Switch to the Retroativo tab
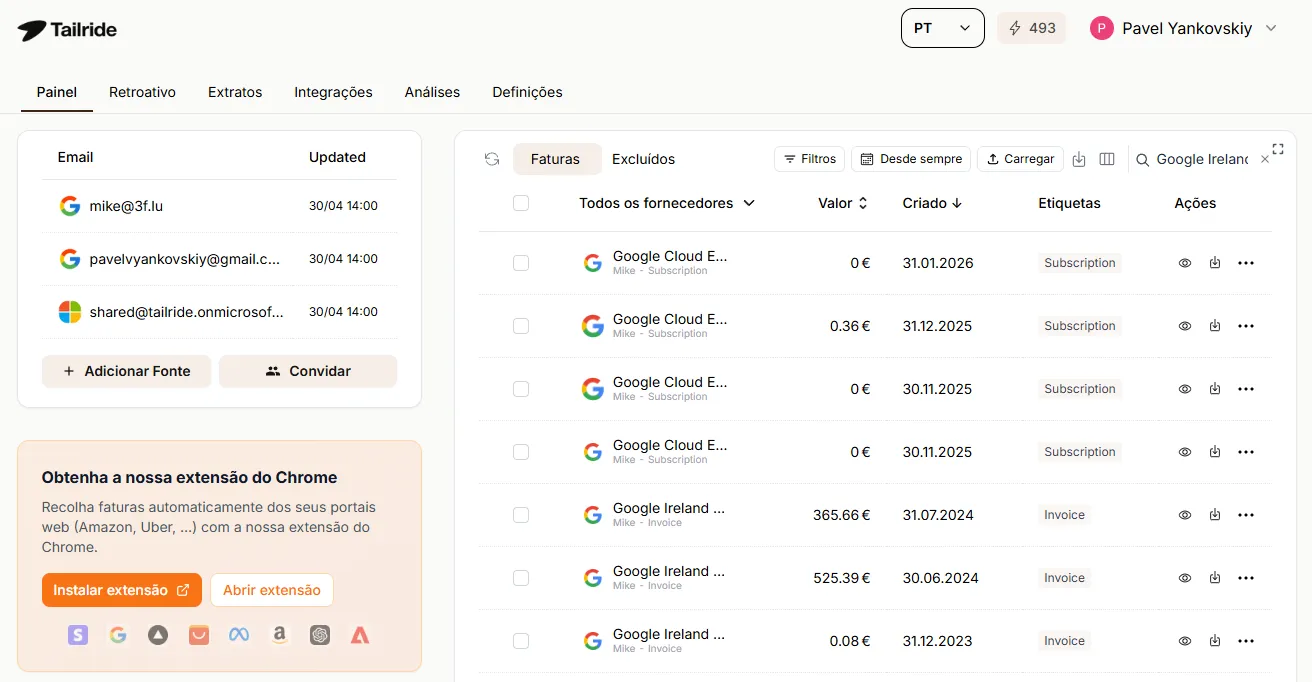Screen dimensions: 1312x682 click(142, 92)
